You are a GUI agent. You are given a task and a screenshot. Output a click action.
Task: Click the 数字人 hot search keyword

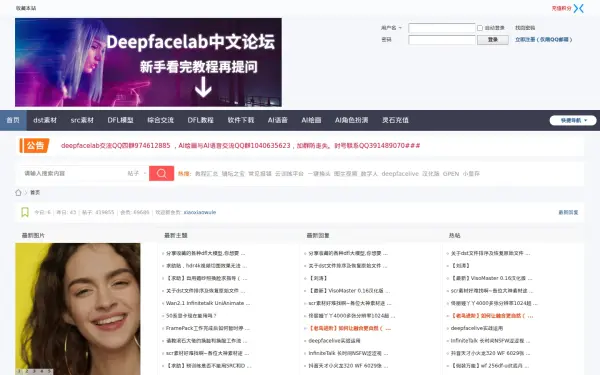(369, 174)
